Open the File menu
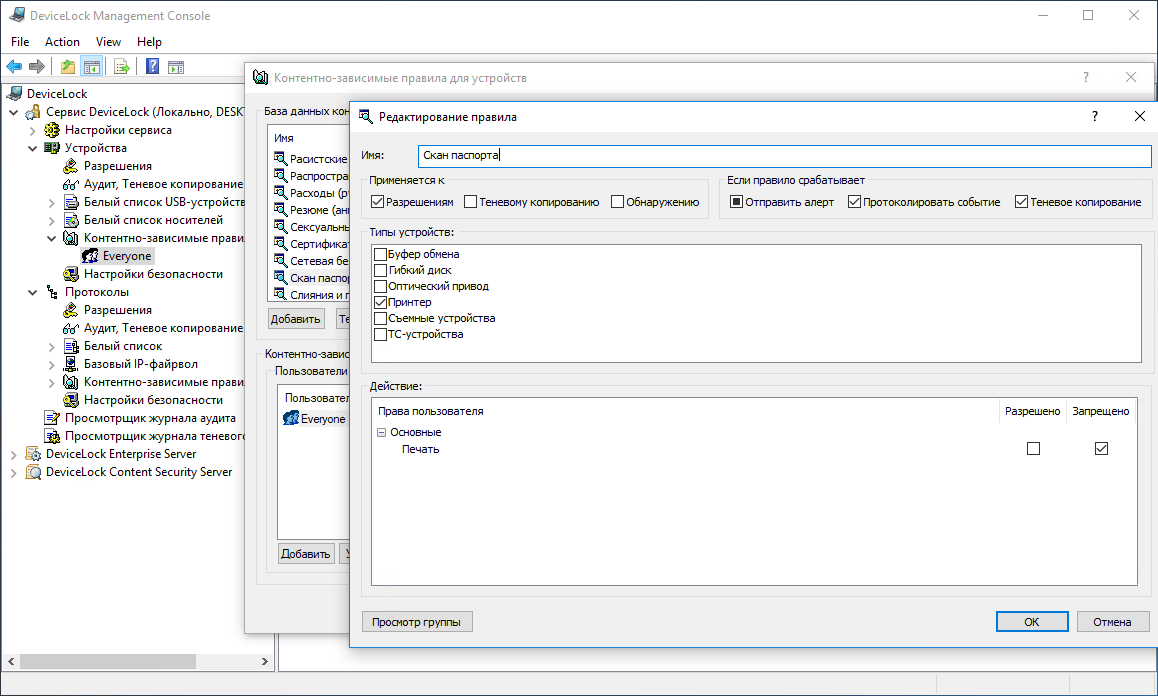Screen dimensions: 1158x696 click(20, 42)
